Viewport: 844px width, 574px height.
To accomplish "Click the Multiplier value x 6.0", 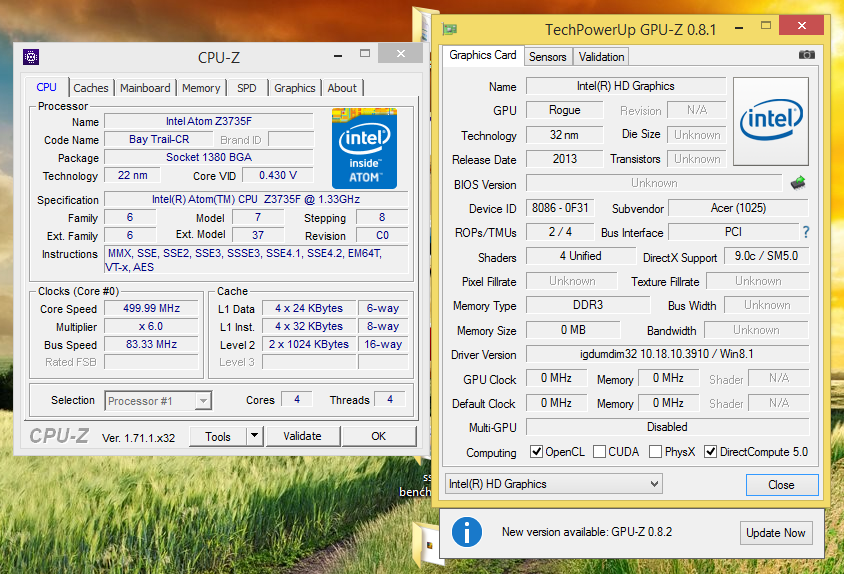I will coord(151,326).
